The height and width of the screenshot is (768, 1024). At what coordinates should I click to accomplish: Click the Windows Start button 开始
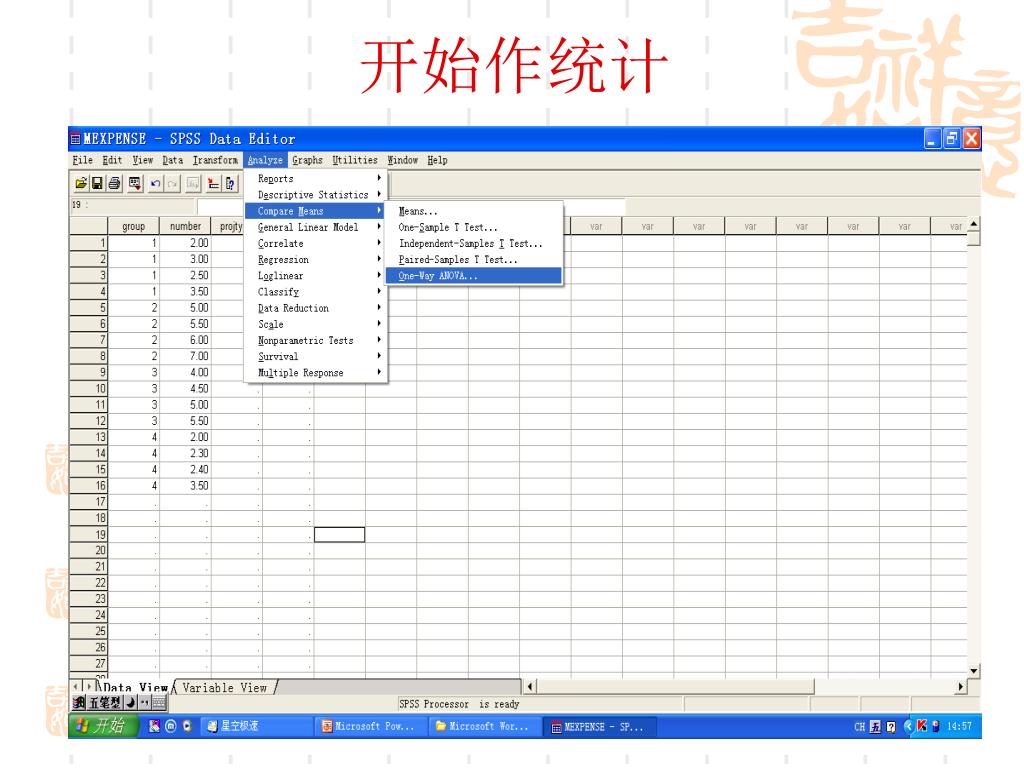103,726
